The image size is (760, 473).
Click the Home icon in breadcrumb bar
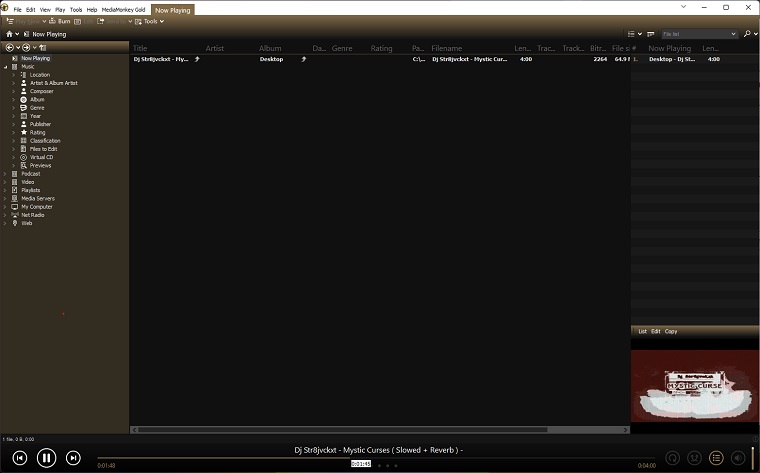click(9, 34)
